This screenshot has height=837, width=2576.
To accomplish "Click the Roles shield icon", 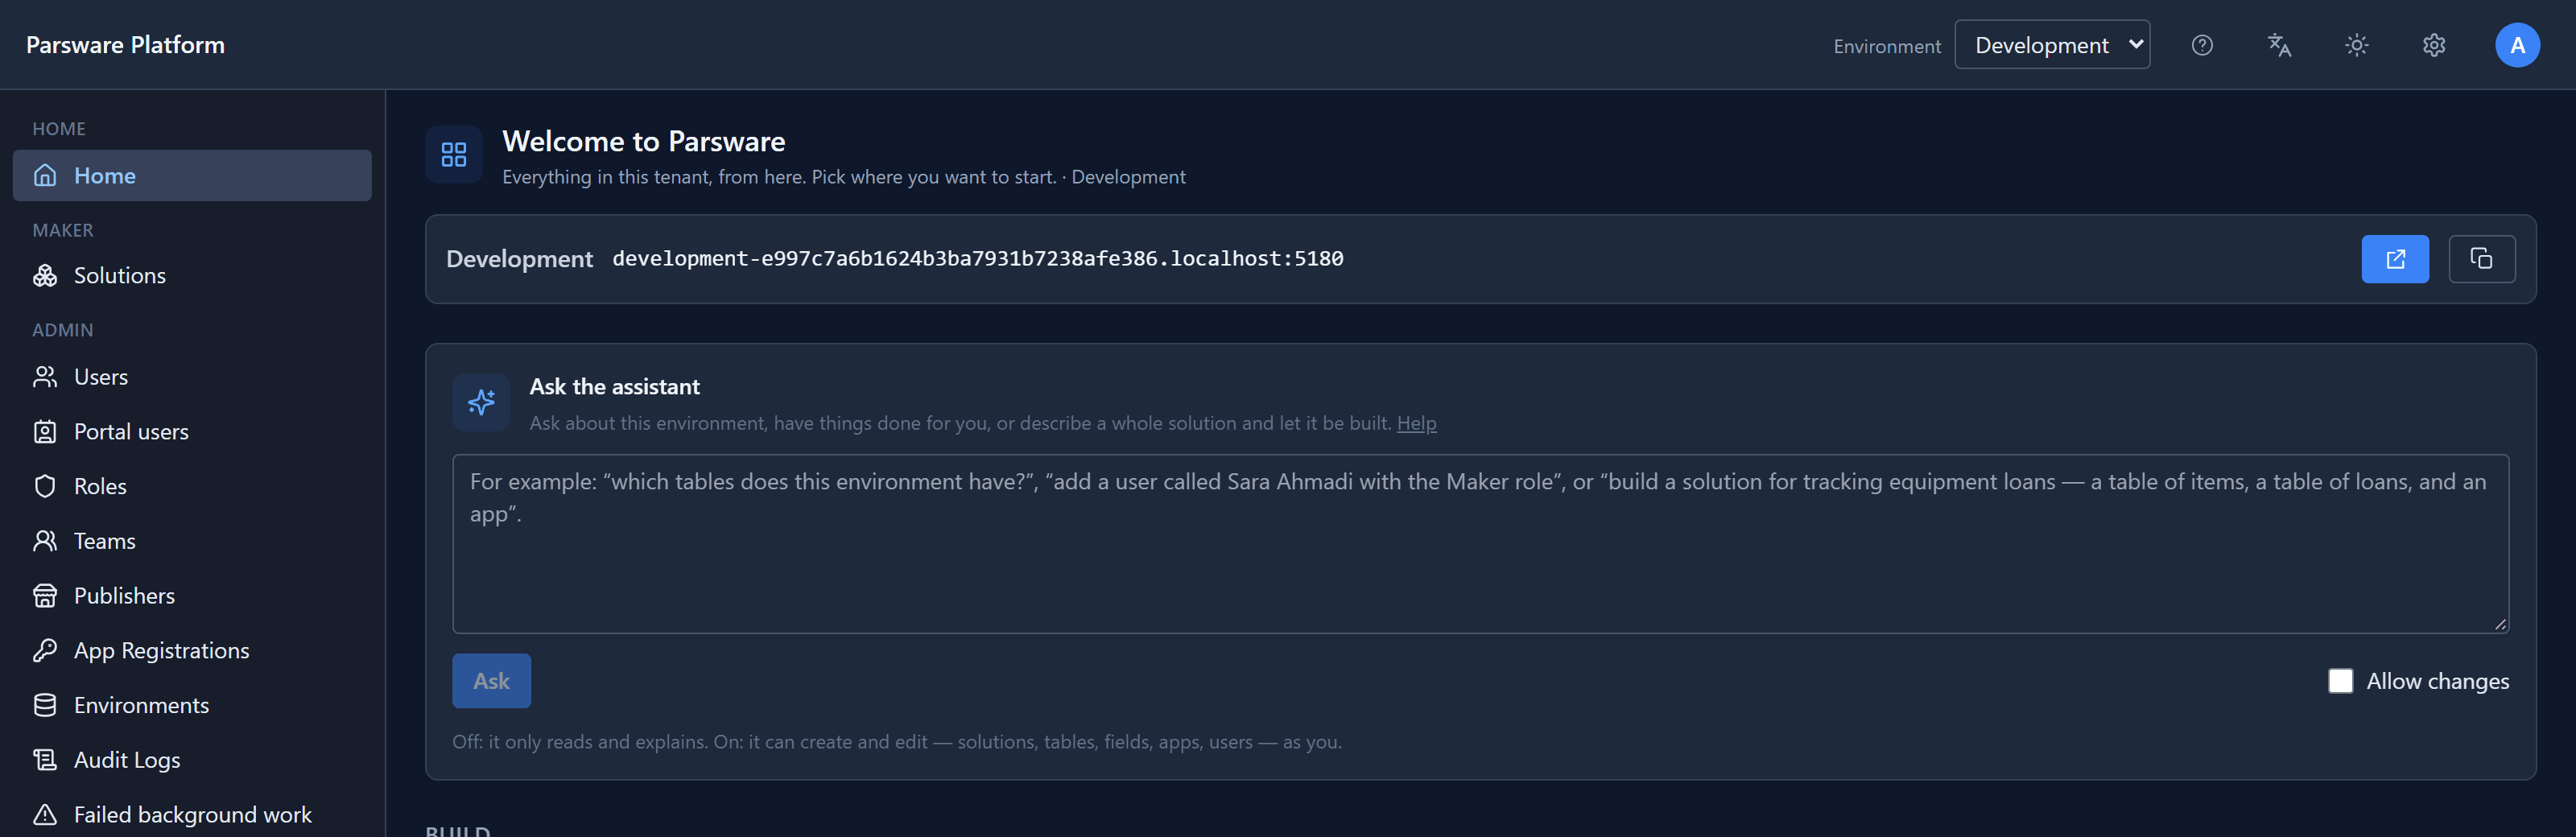I will [x=45, y=486].
